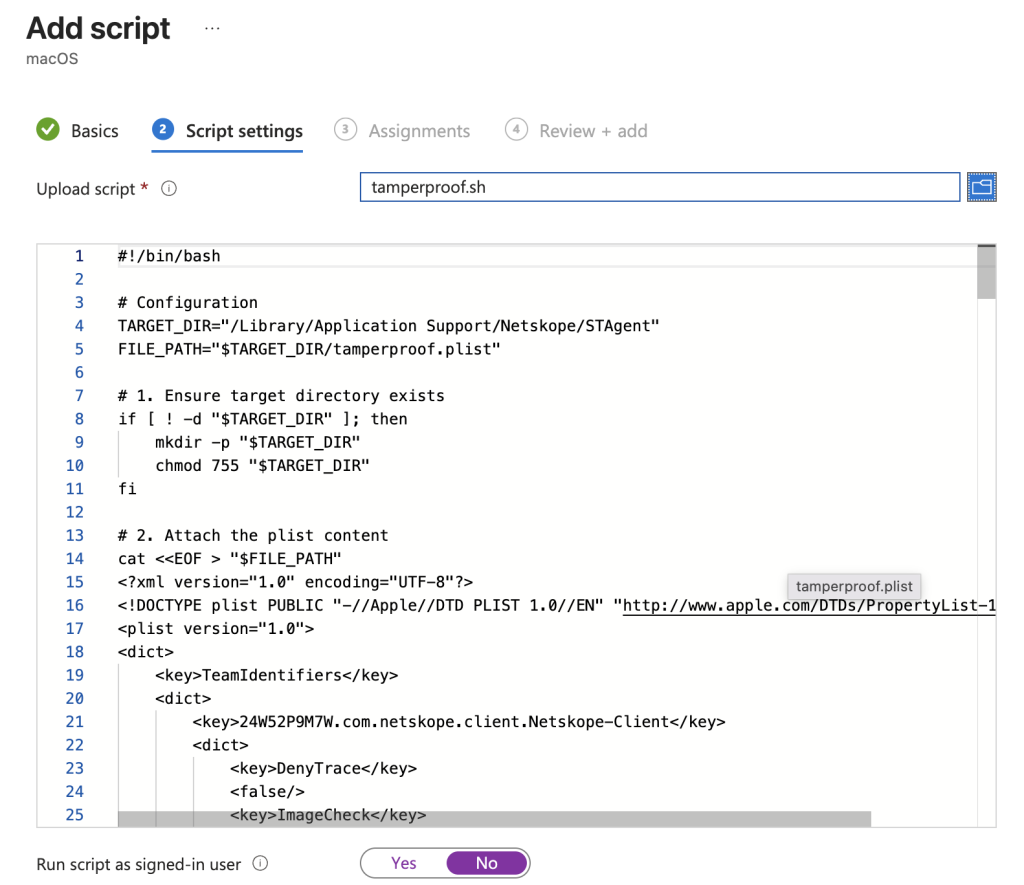Click the tamperproof.sh upload input field
Viewport: 1024px width, 885px height.
pyautogui.click(x=660, y=187)
